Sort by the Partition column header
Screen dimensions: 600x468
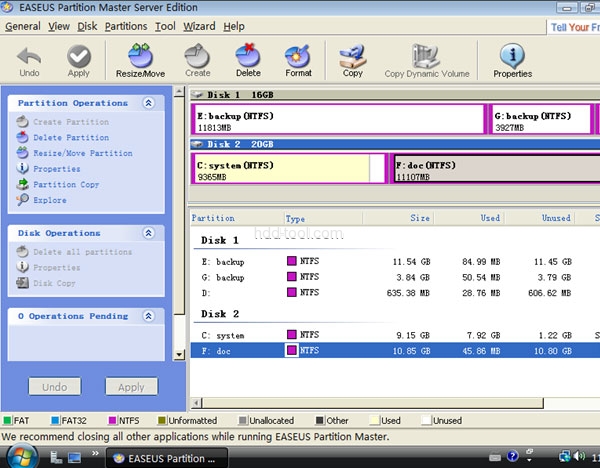pyautogui.click(x=237, y=218)
